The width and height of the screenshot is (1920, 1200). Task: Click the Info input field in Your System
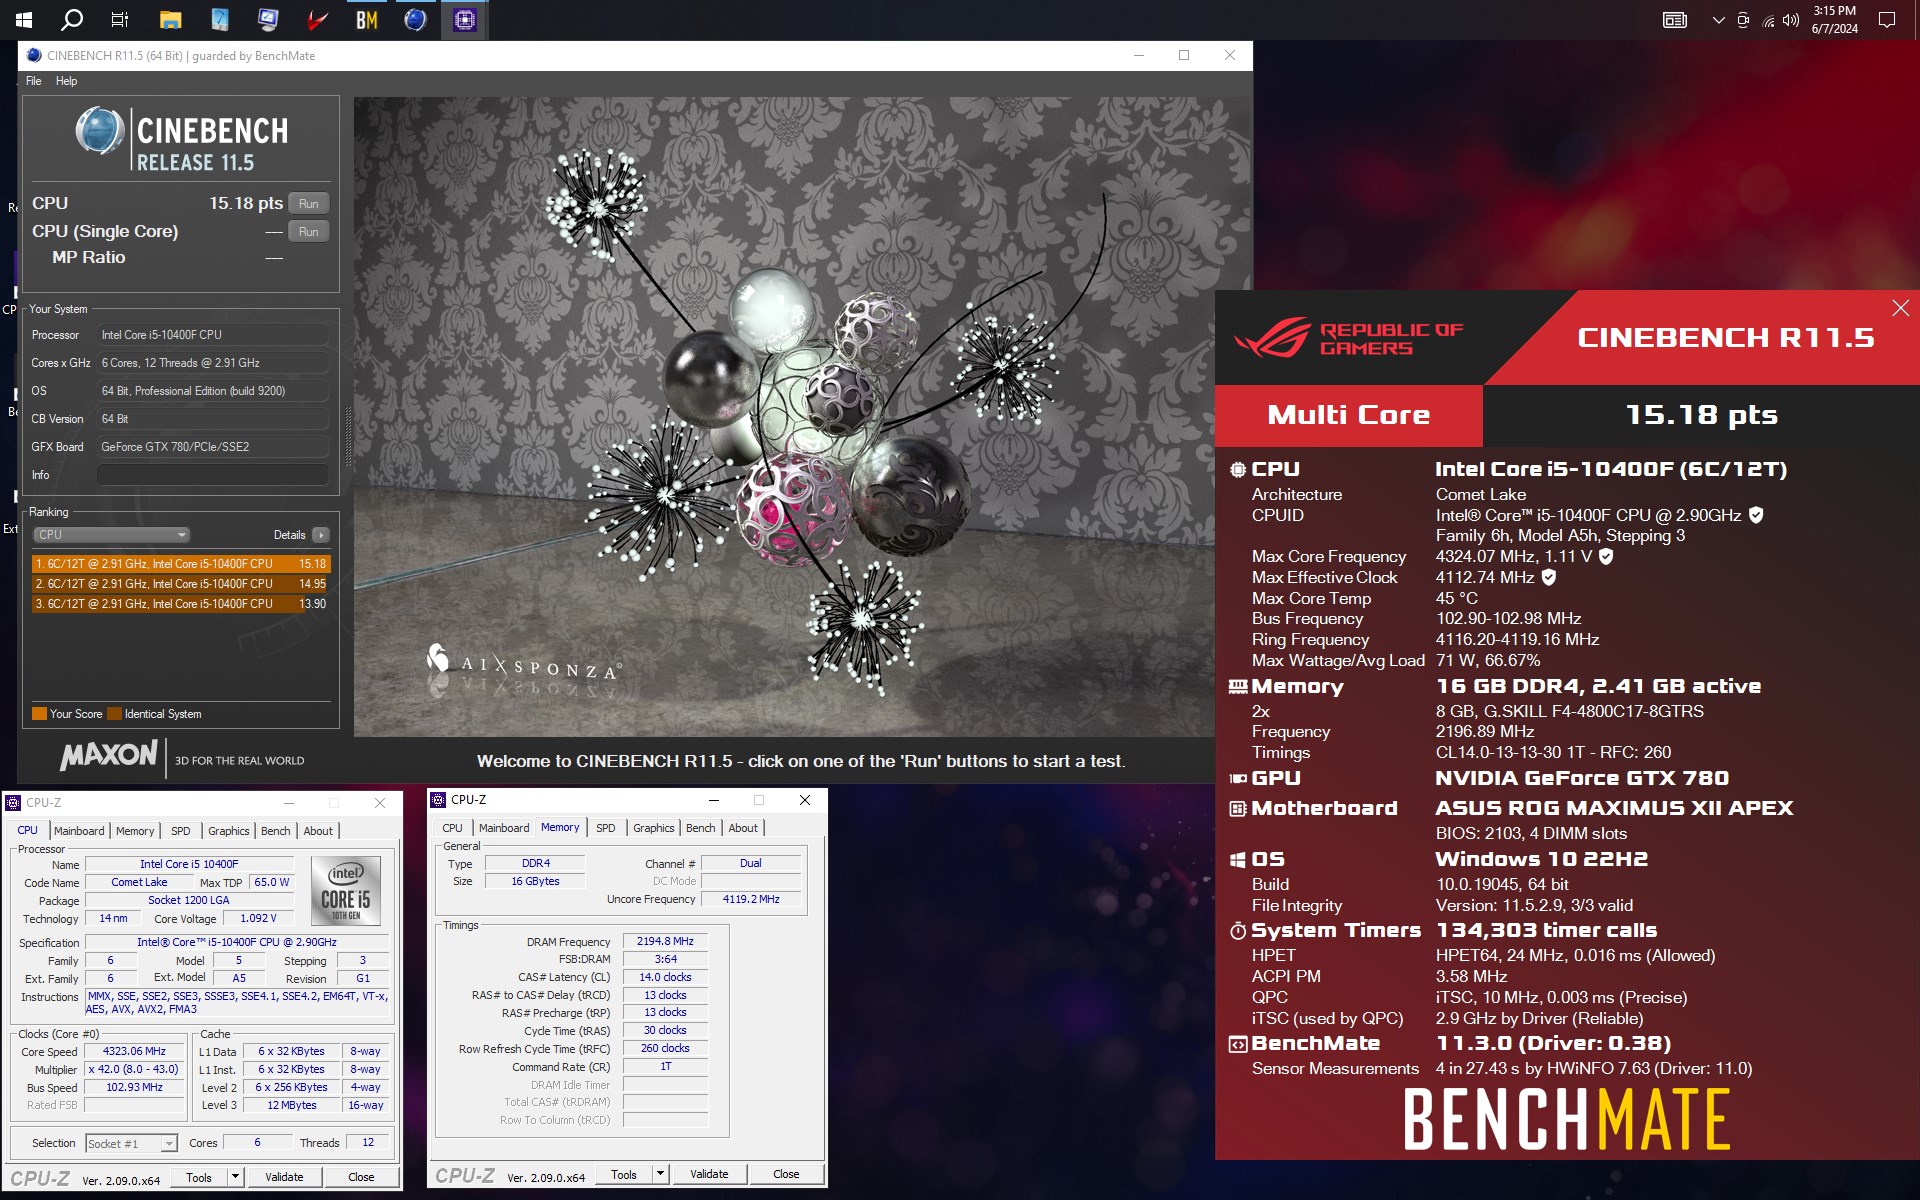(x=213, y=475)
